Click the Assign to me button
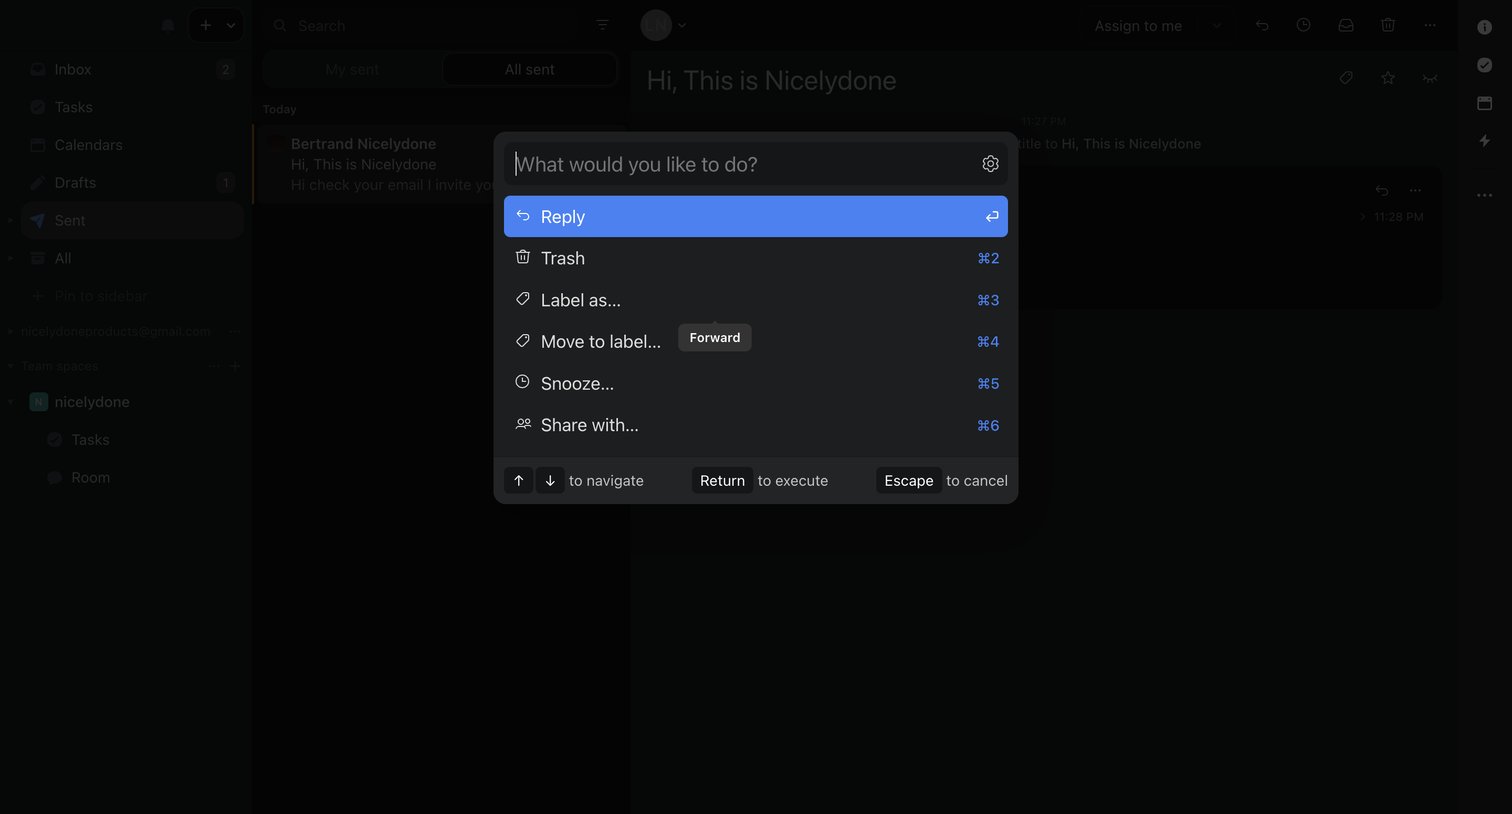 (1138, 26)
